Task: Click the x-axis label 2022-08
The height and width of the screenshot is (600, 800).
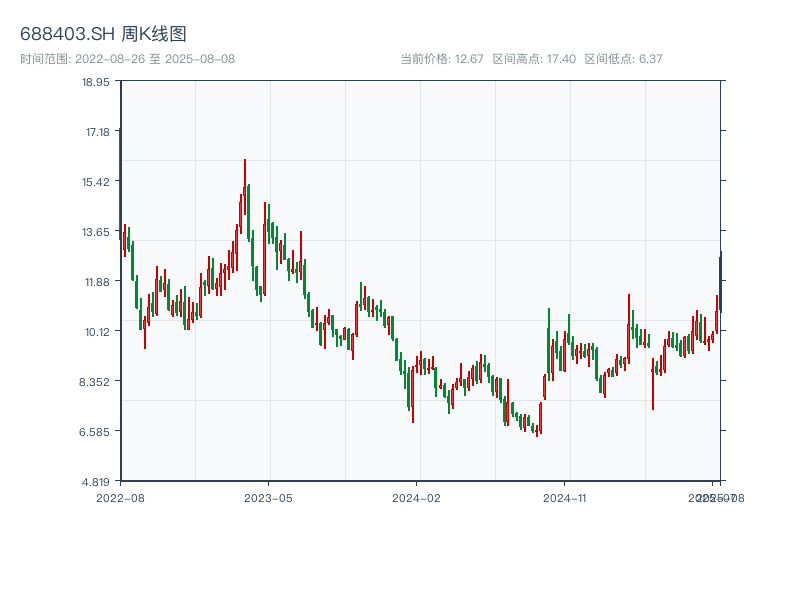Action: (120, 498)
